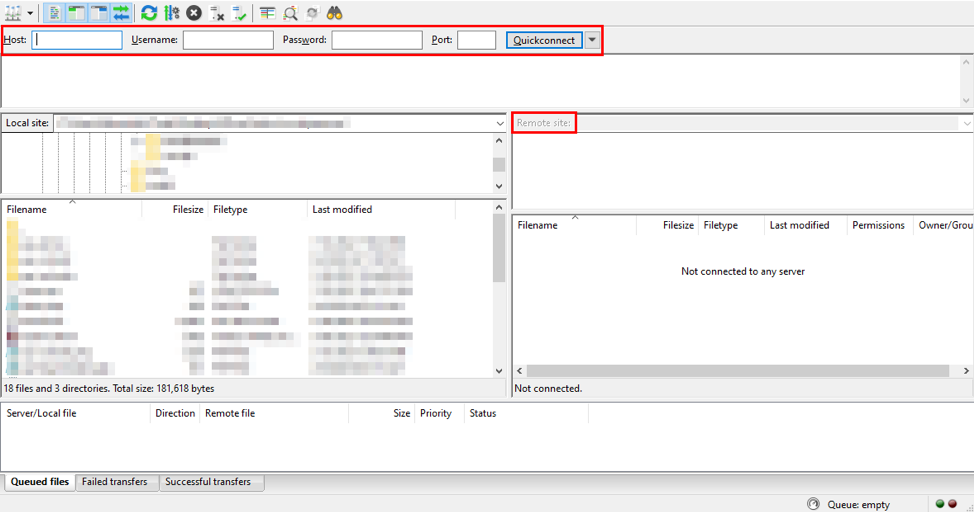Select the Port input field
This screenshot has height=512, width=974.
click(476, 40)
